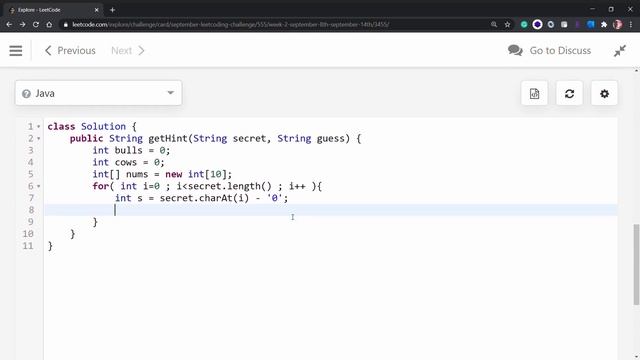Open the extensions puzzle icon
This screenshot has height=360, width=640.
[x=604, y=24]
